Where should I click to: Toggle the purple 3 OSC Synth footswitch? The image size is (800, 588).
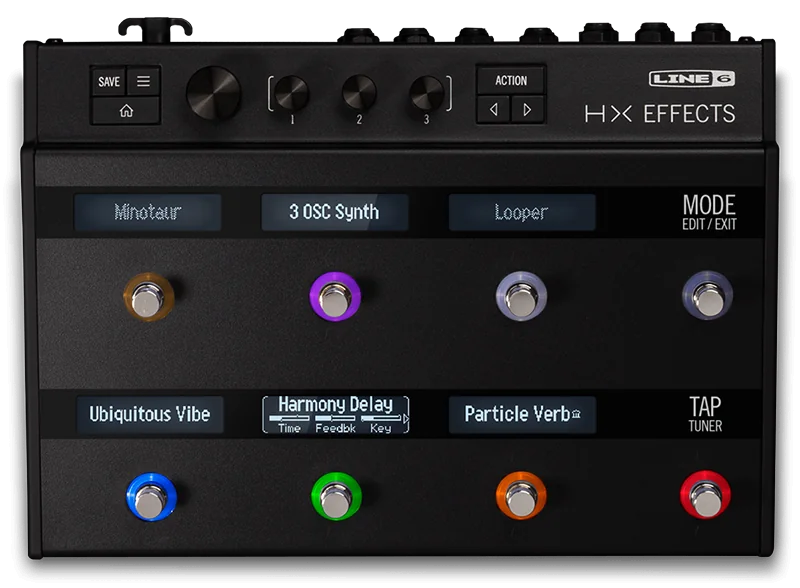pos(335,297)
